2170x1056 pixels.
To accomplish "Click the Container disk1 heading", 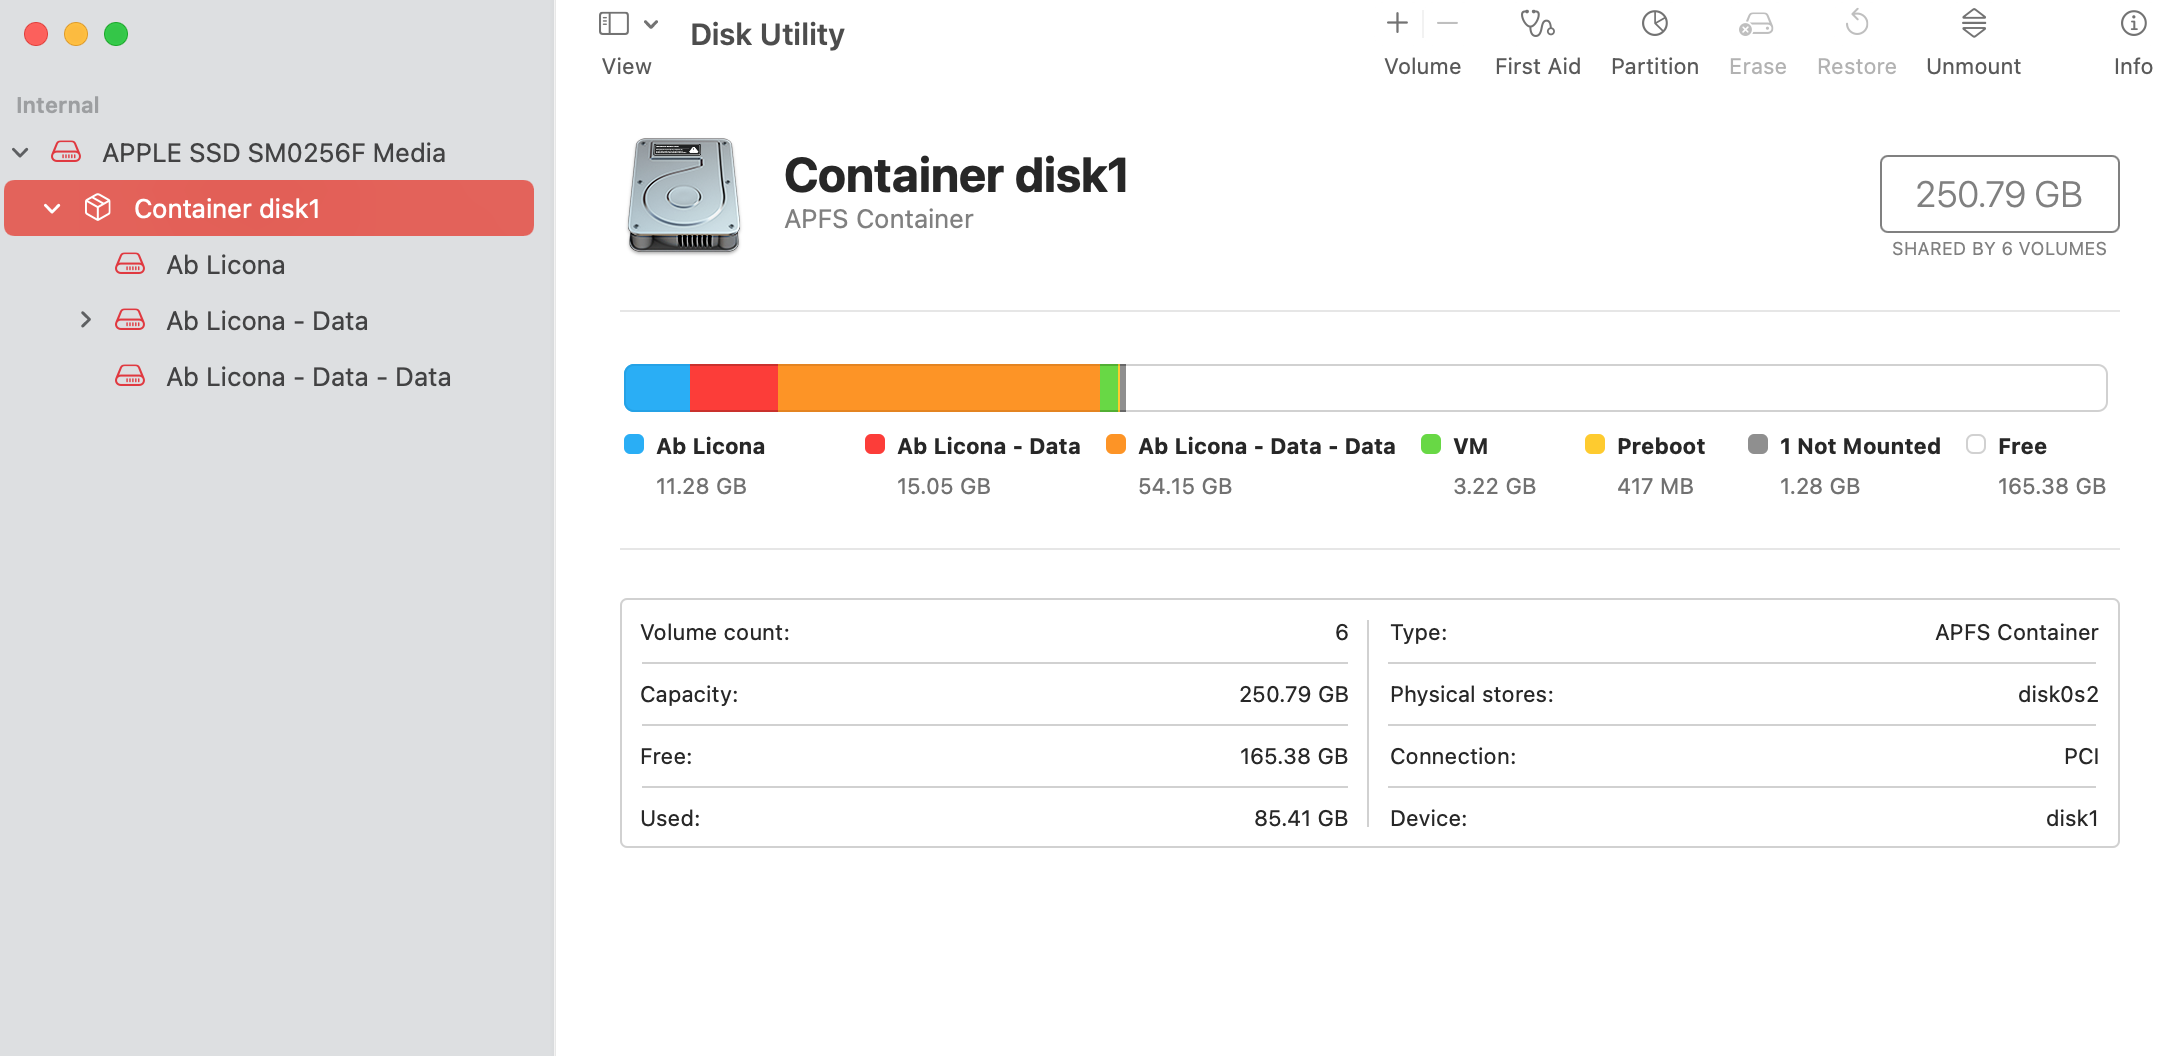I will [956, 175].
